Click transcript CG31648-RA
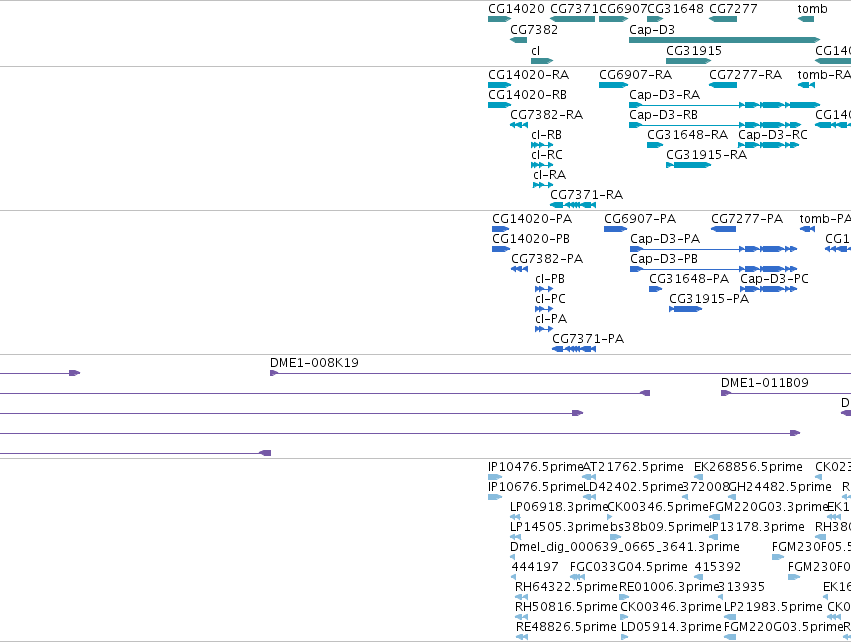 pyautogui.click(x=655, y=145)
